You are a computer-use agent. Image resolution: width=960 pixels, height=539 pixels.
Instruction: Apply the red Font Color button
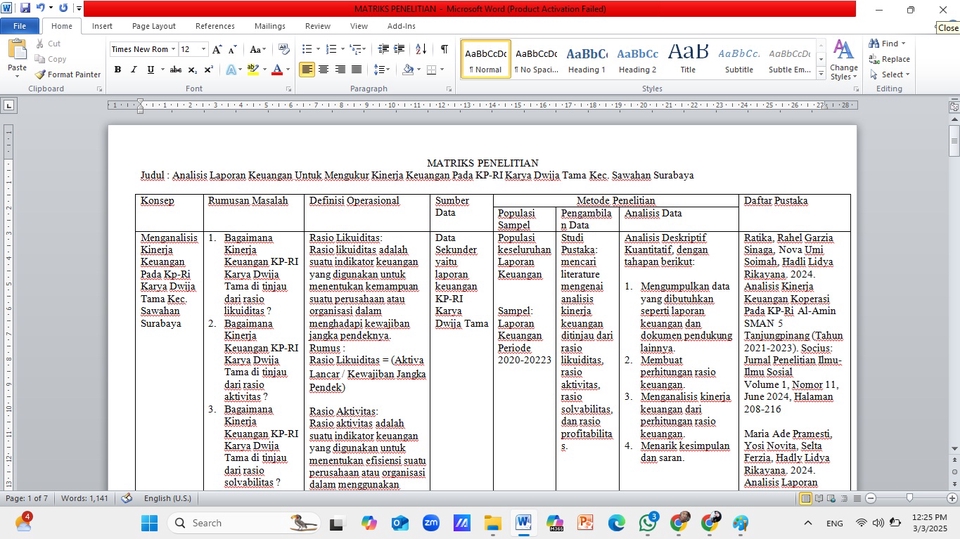[x=277, y=70]
